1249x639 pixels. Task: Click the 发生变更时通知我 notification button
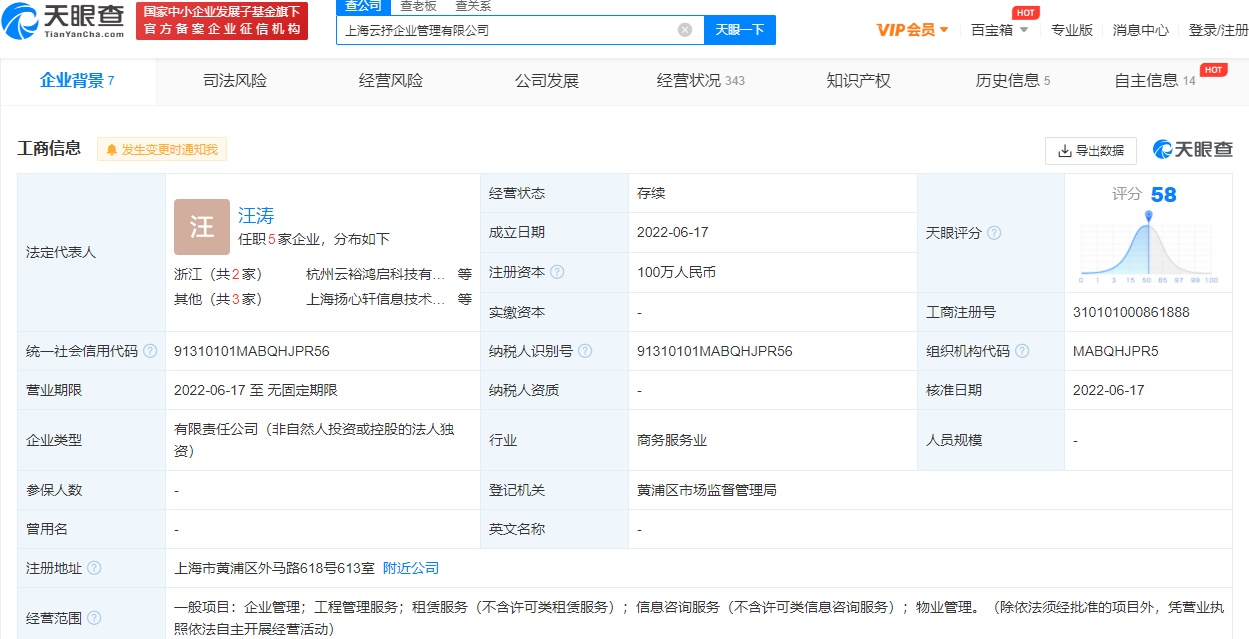coord(162,150)
